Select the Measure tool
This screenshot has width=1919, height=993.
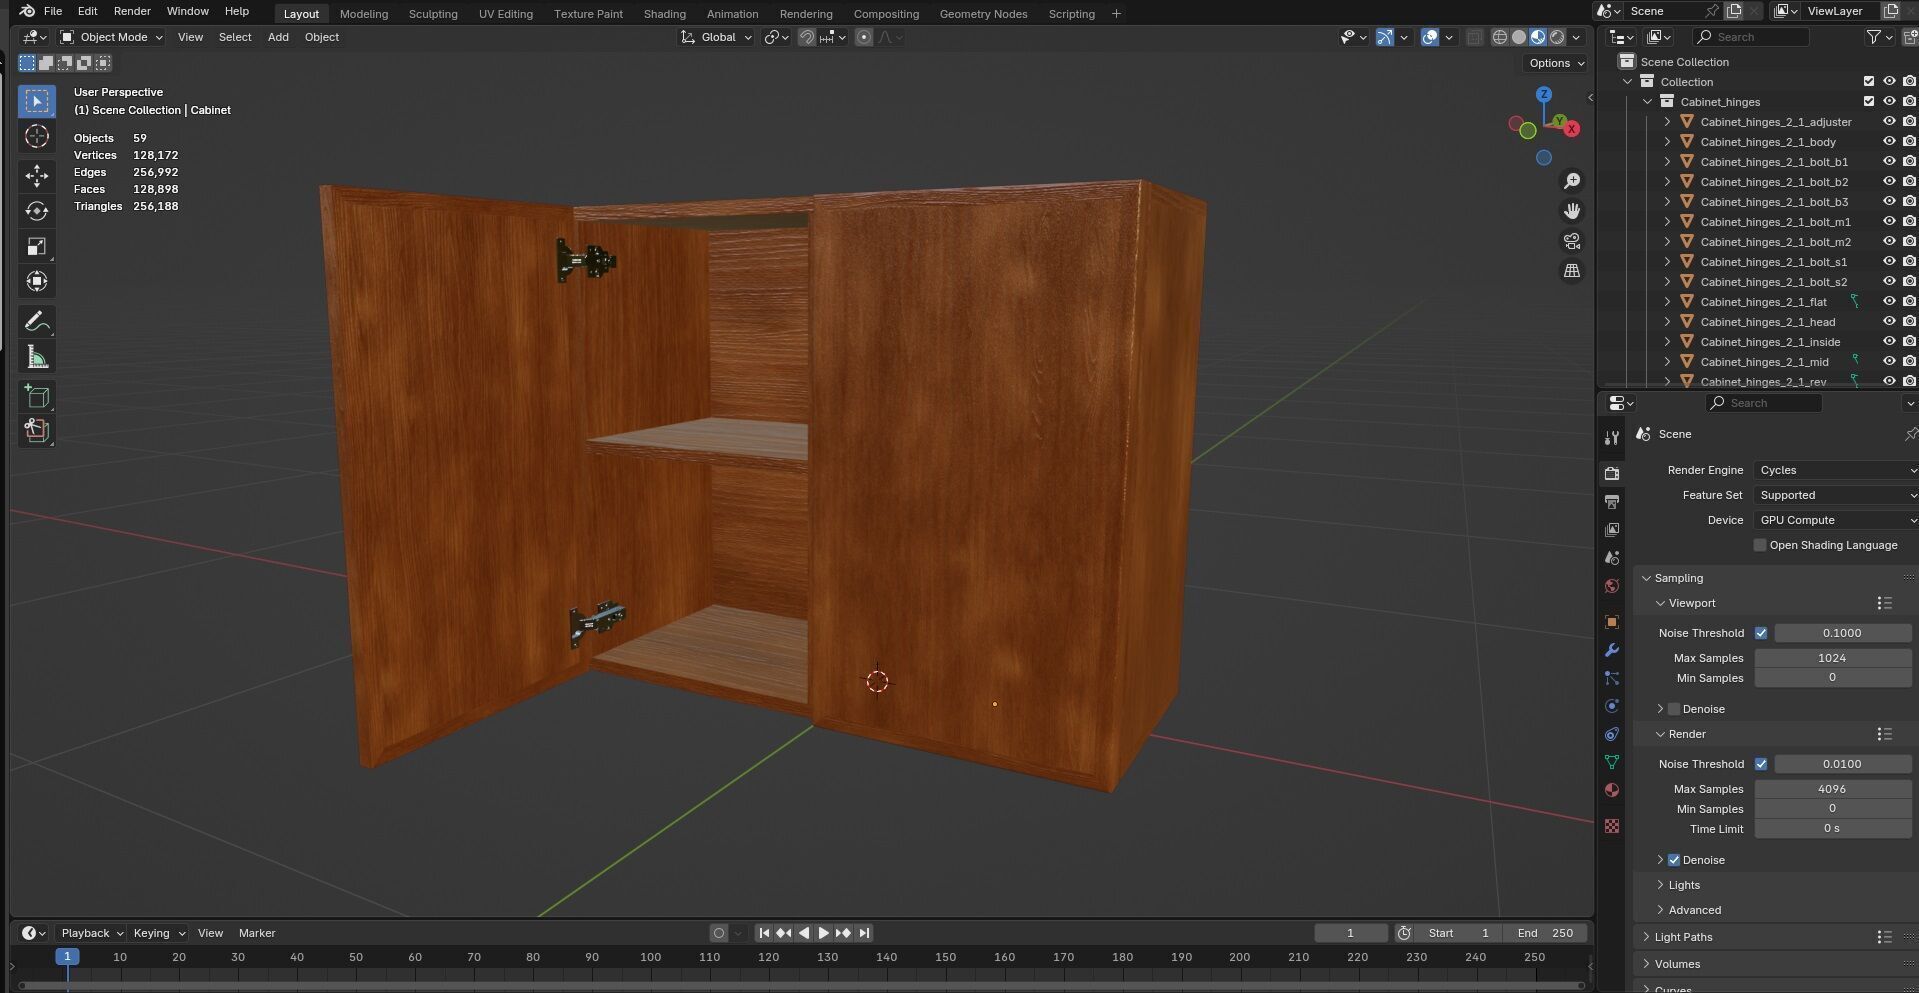click(37, 357)
